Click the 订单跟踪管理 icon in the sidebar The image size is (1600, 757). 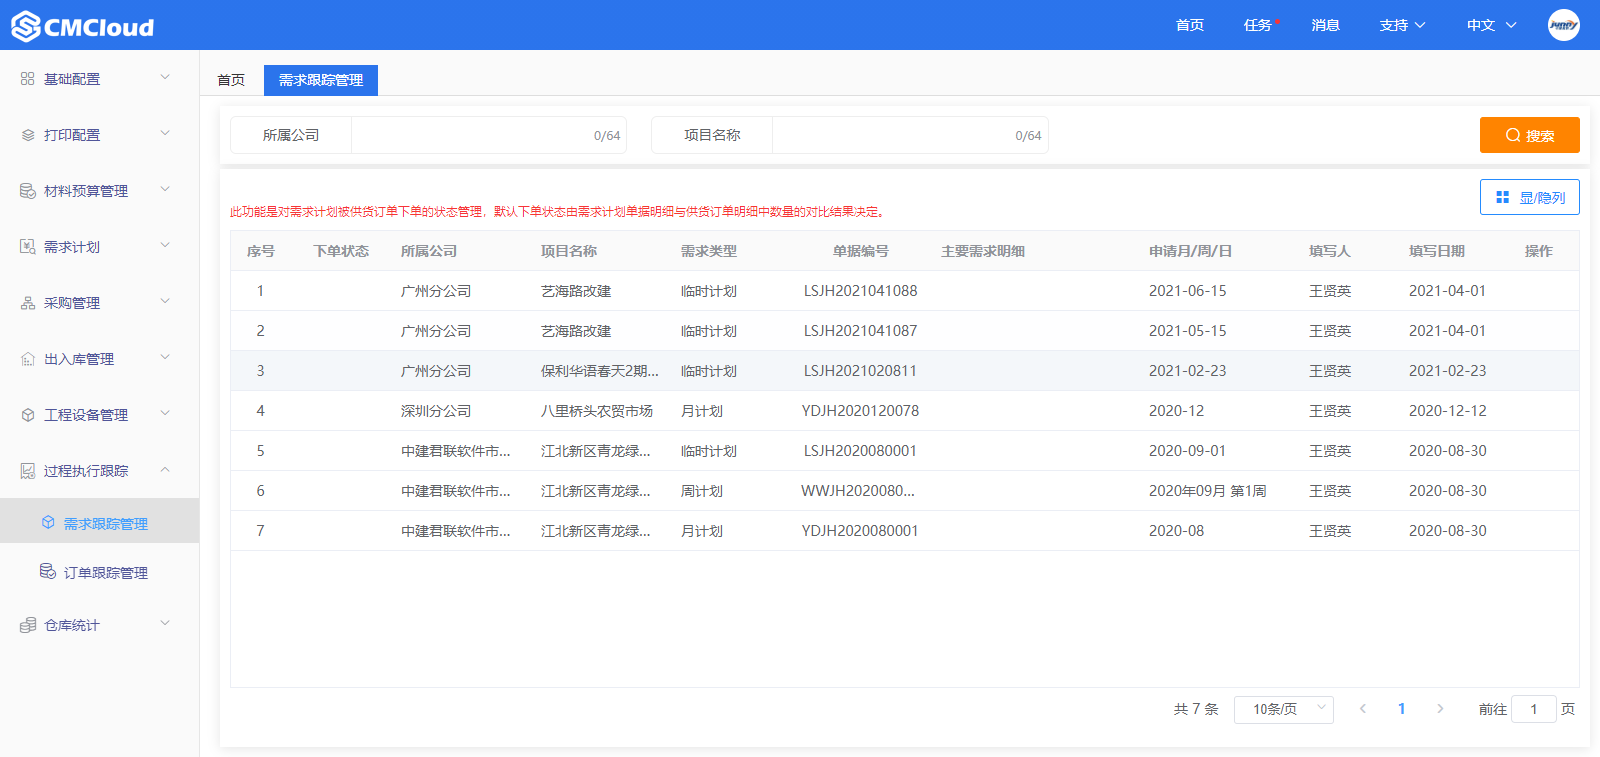point(48,571)
